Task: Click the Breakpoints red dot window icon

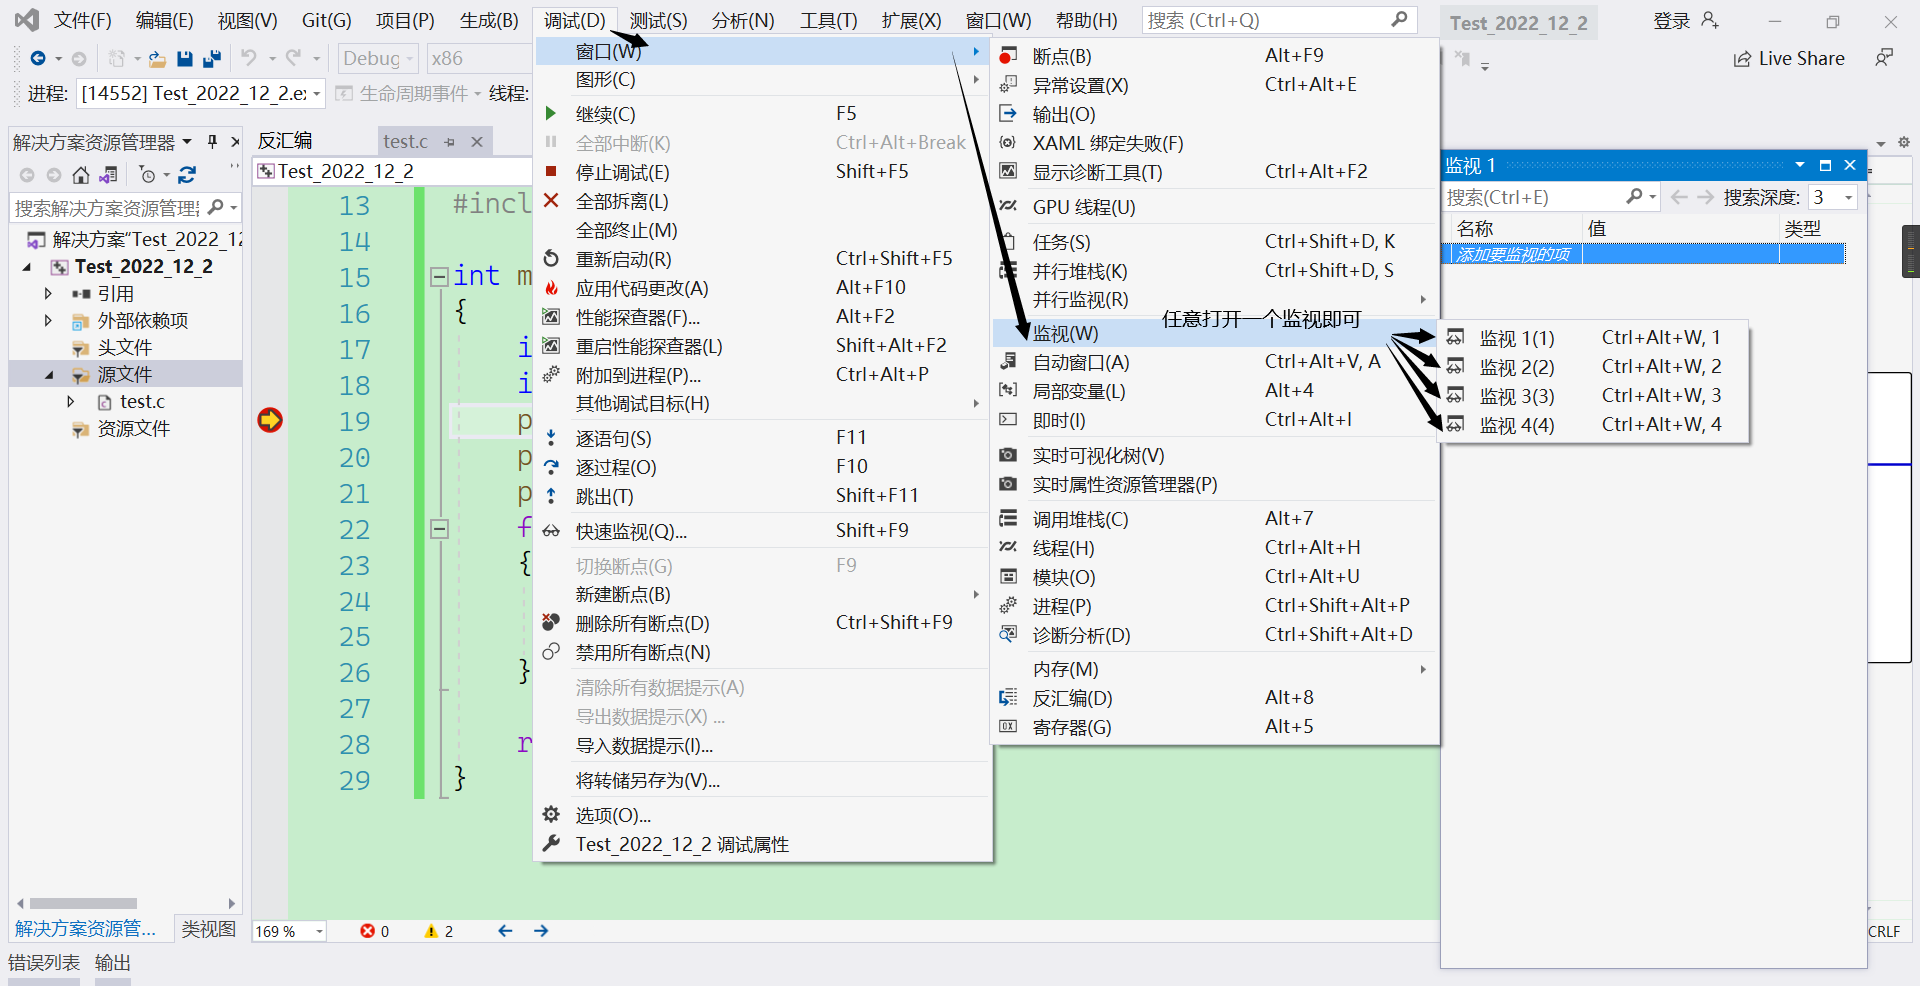Action: 1008,56
